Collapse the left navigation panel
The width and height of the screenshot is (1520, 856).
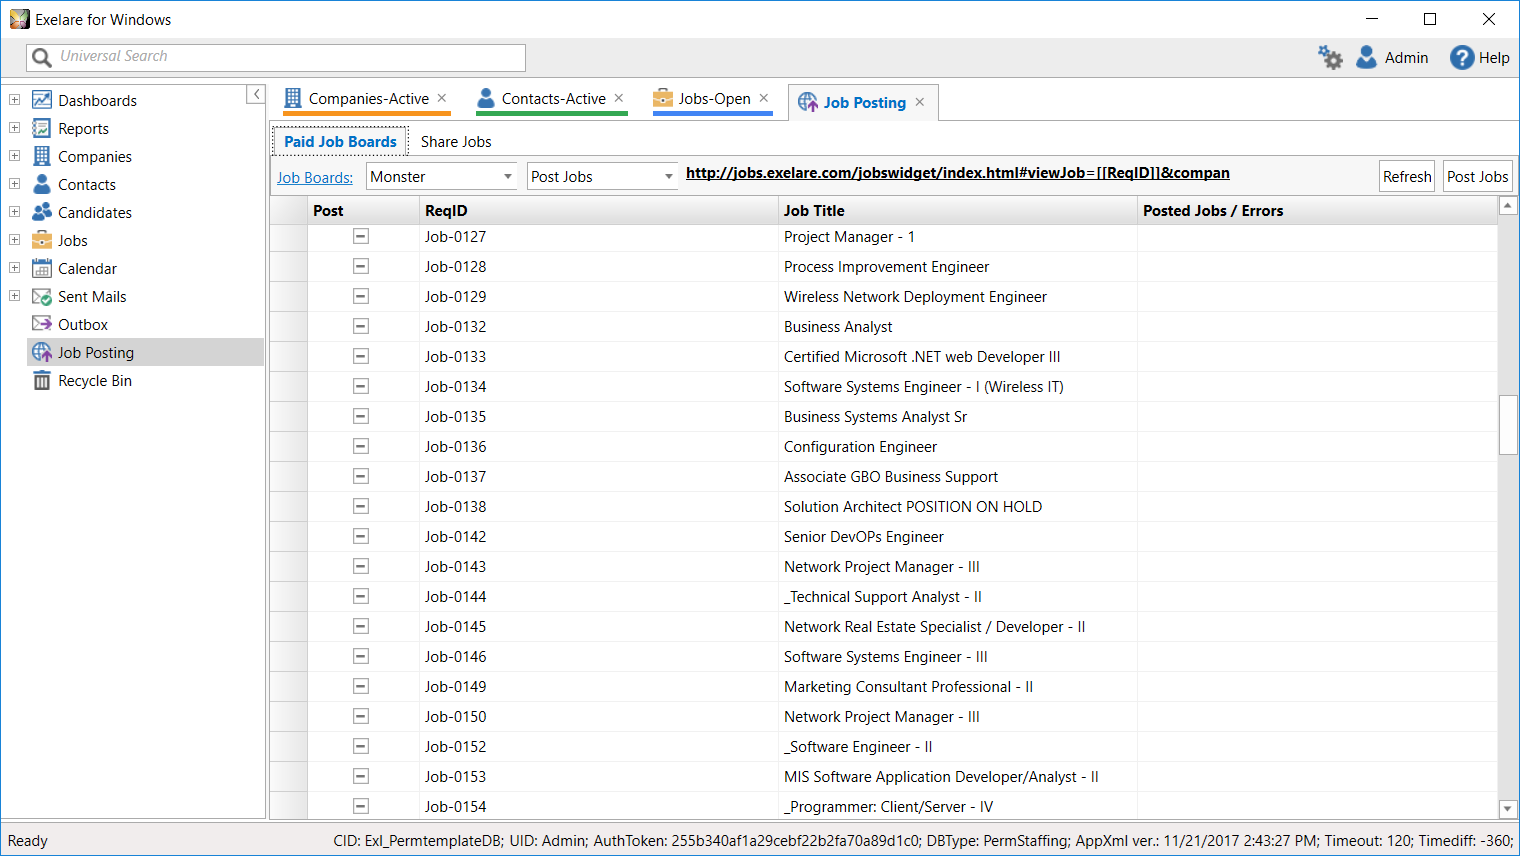(256, 94)
